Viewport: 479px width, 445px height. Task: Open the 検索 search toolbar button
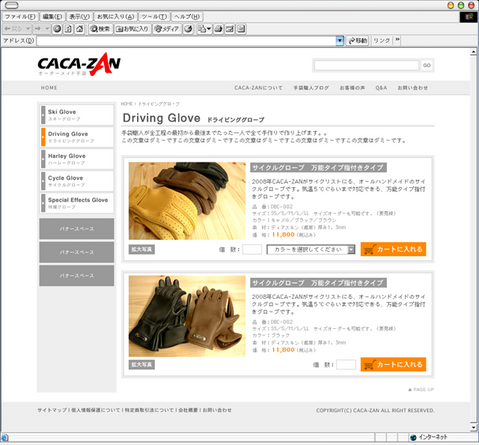pos(101,29)
